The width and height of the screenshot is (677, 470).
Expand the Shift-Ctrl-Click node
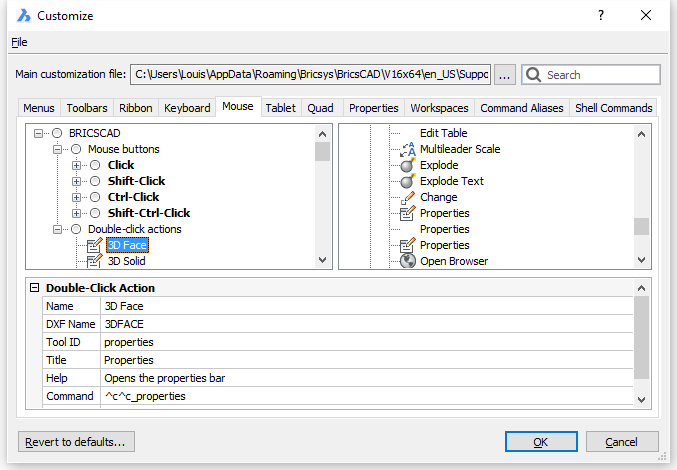click(76, 213)
